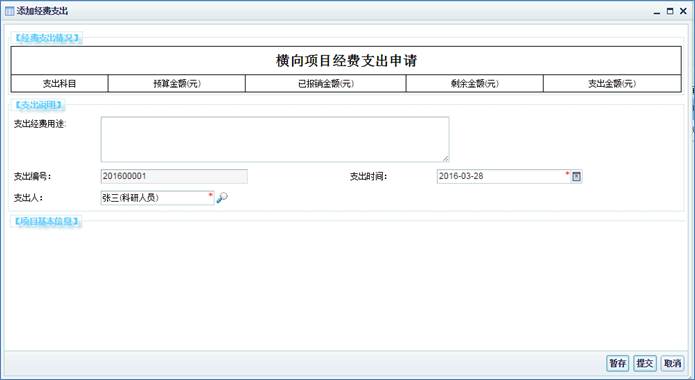Screen dimensions: 695x380
Task: Click the 预算金额(元) column header
Action: click(x=177, y=83)
